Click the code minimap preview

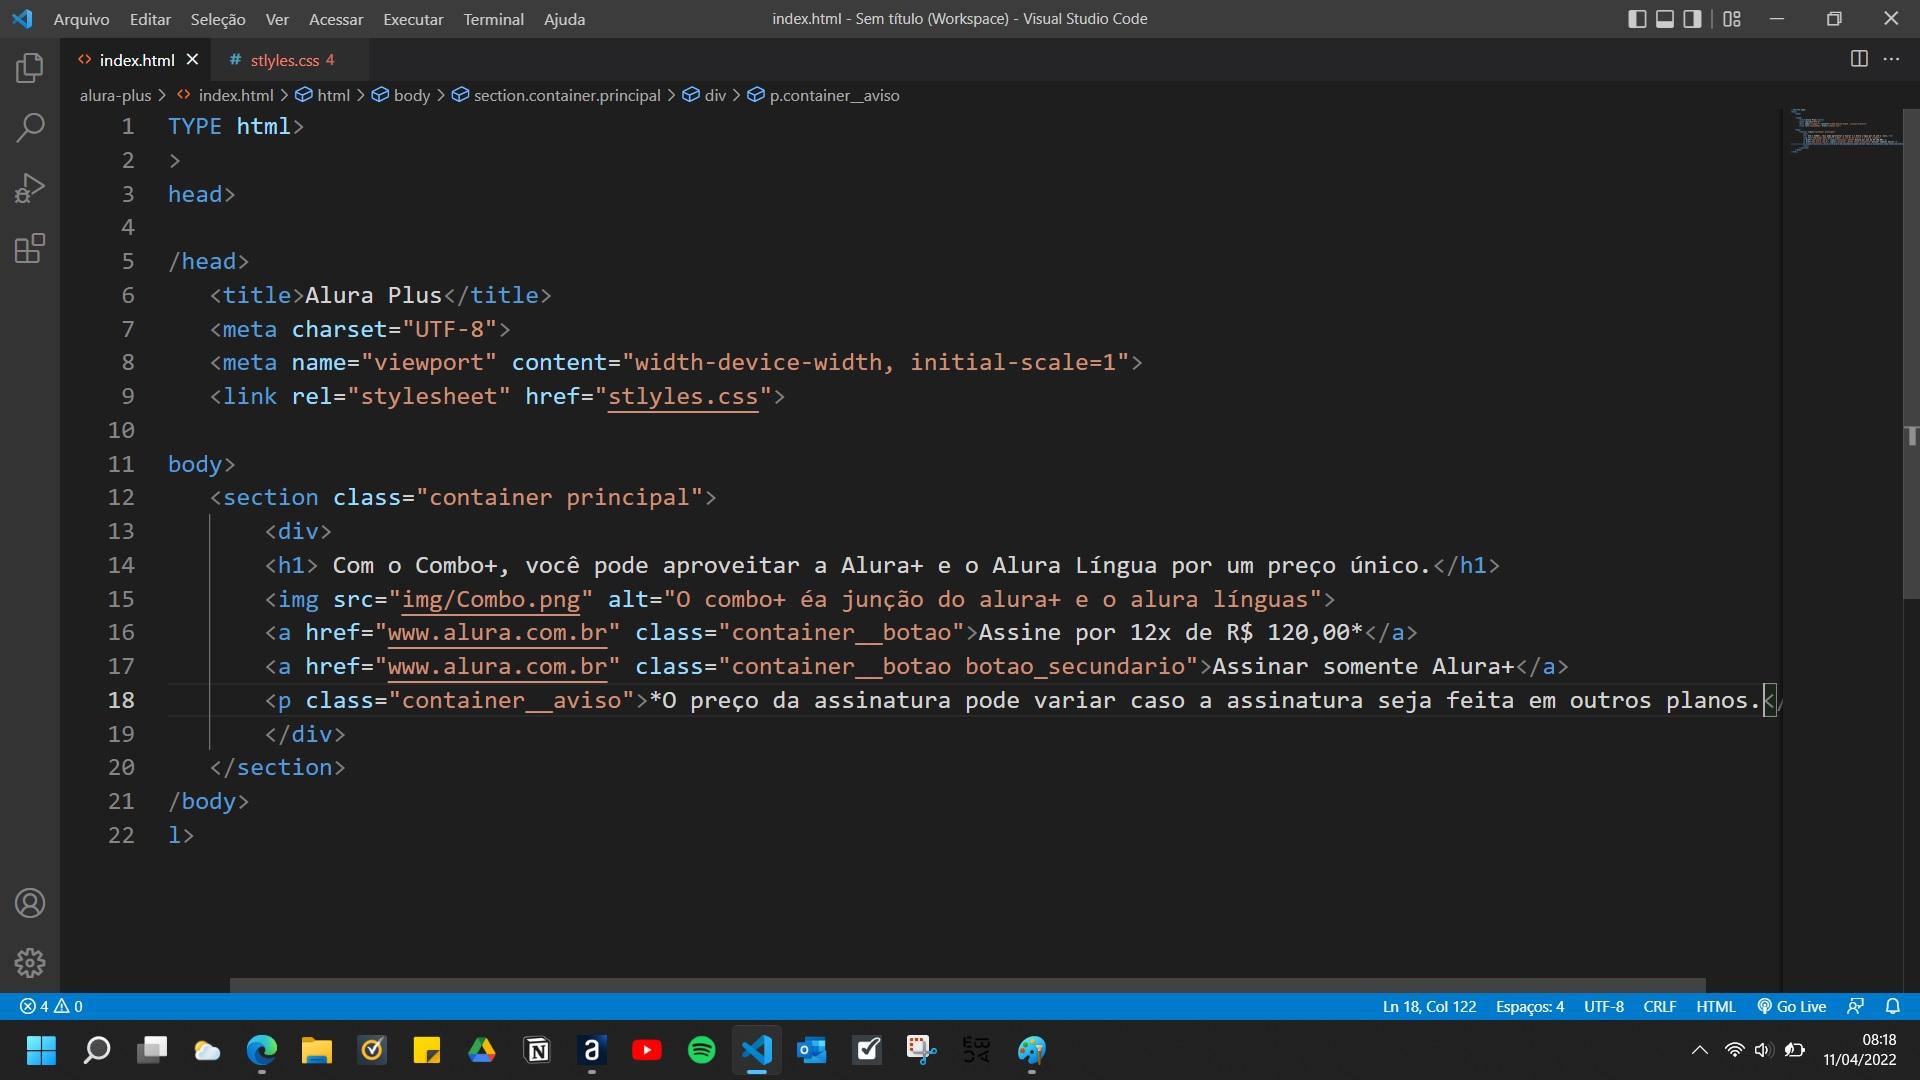coord(1845,130)
